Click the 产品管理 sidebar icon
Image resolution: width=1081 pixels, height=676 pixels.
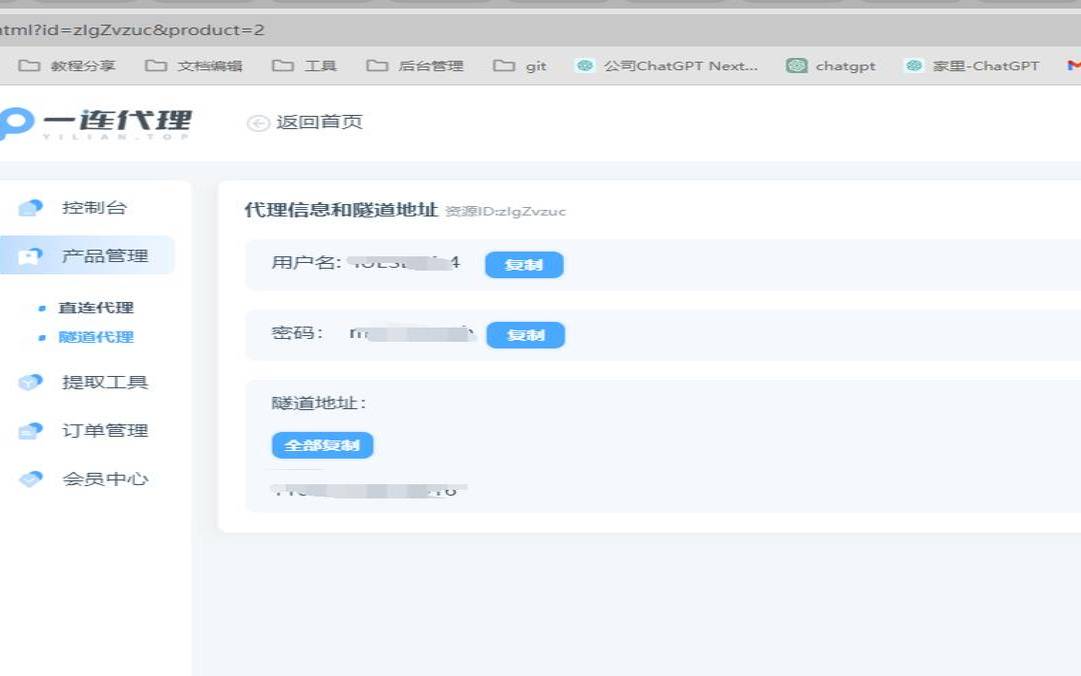[x=30, y=256]
